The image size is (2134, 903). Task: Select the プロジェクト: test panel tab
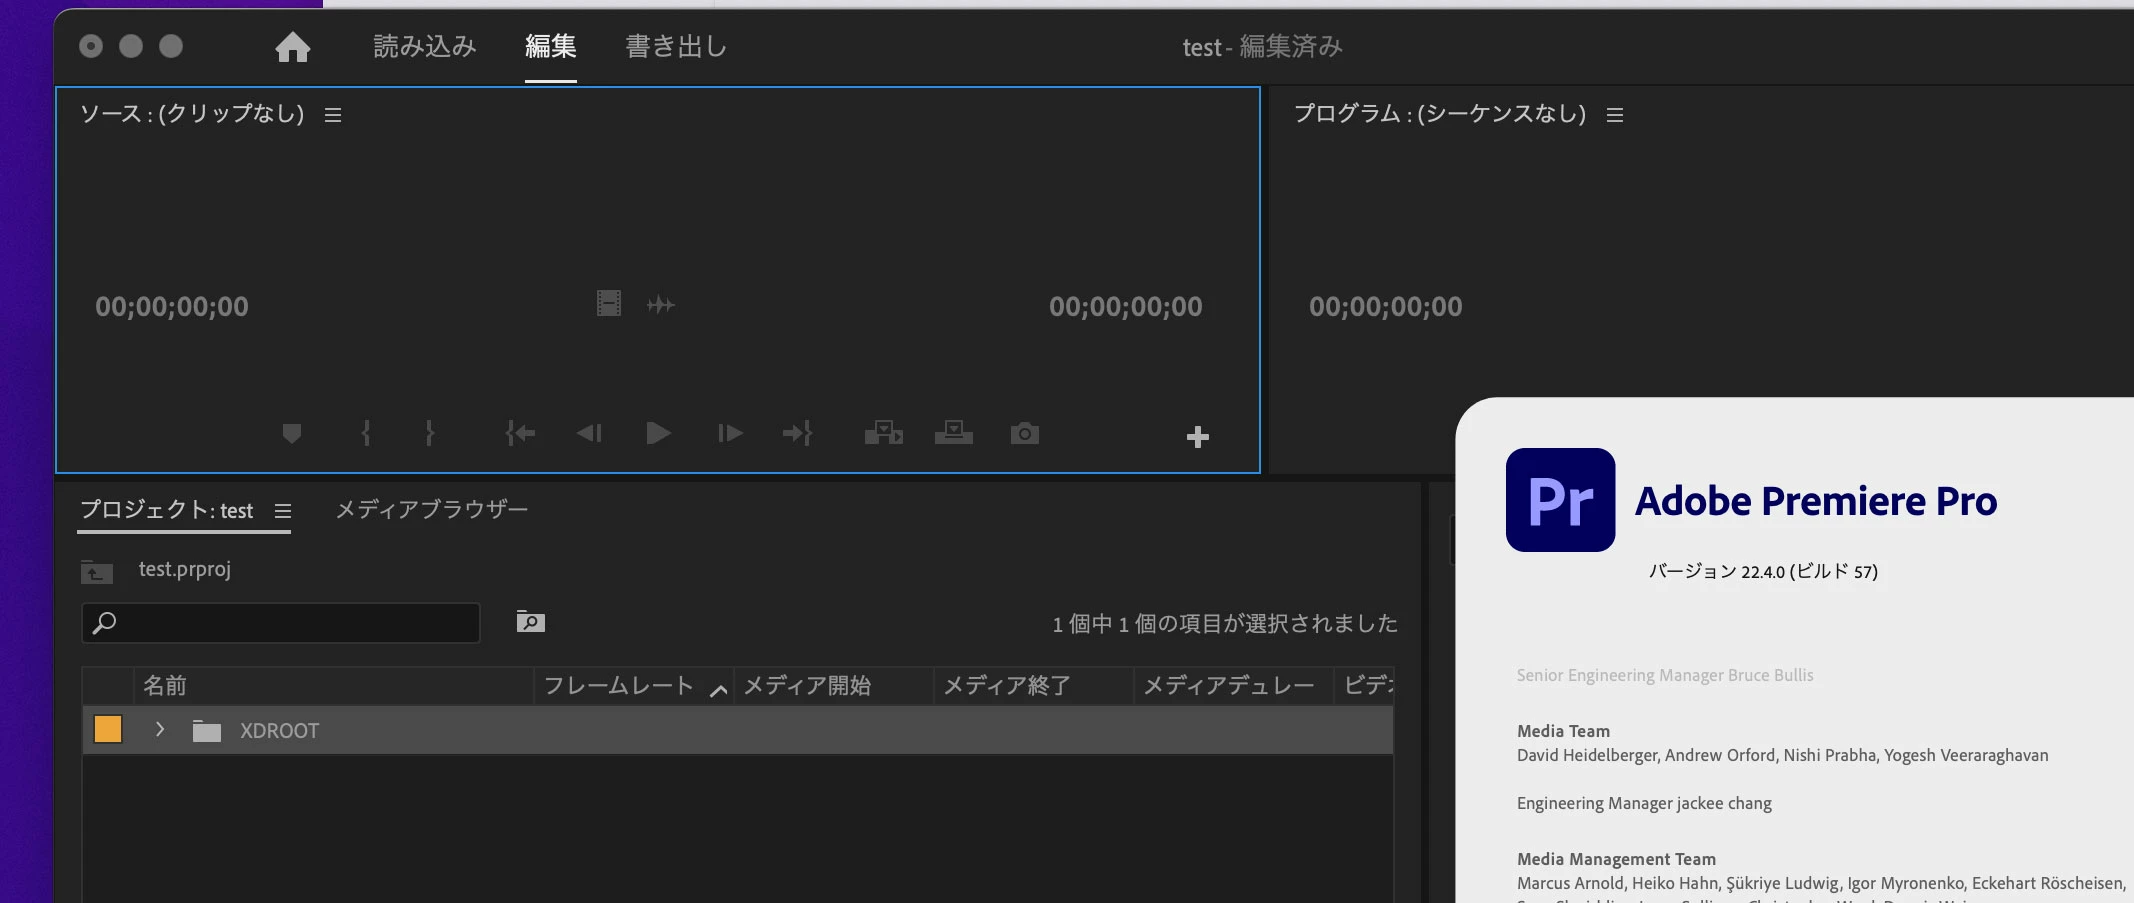(x=166, y=510)
